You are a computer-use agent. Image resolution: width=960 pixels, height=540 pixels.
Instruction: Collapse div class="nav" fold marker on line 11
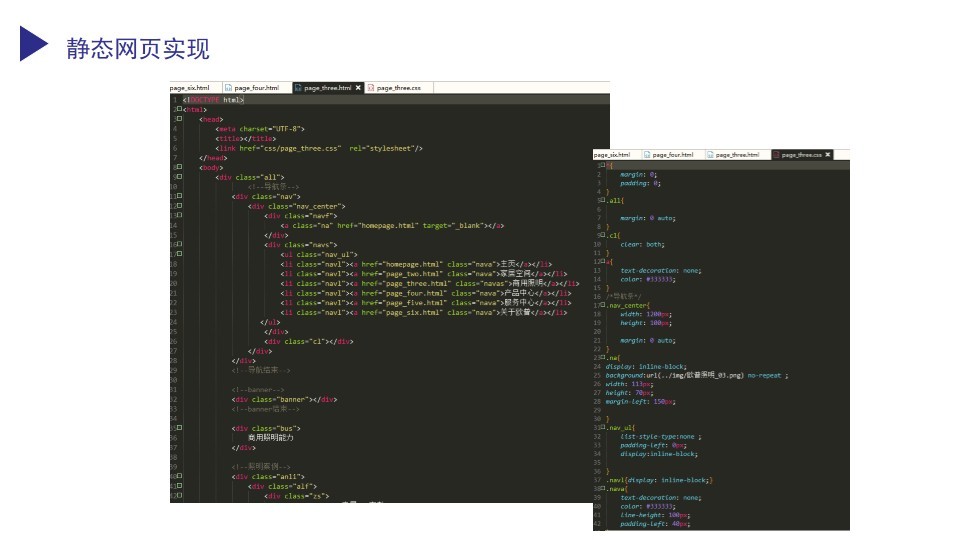click(x=179, y=196)
